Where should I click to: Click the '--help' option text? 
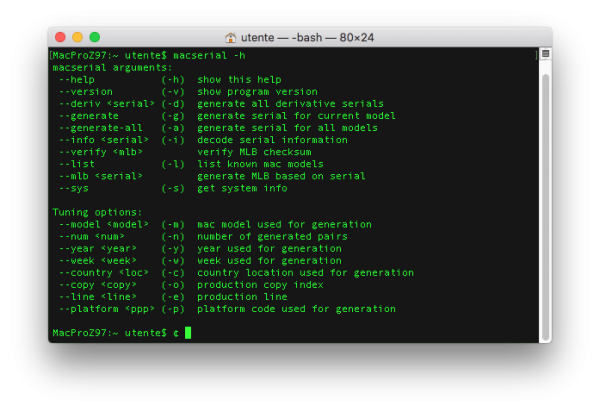tap(77, 80)
